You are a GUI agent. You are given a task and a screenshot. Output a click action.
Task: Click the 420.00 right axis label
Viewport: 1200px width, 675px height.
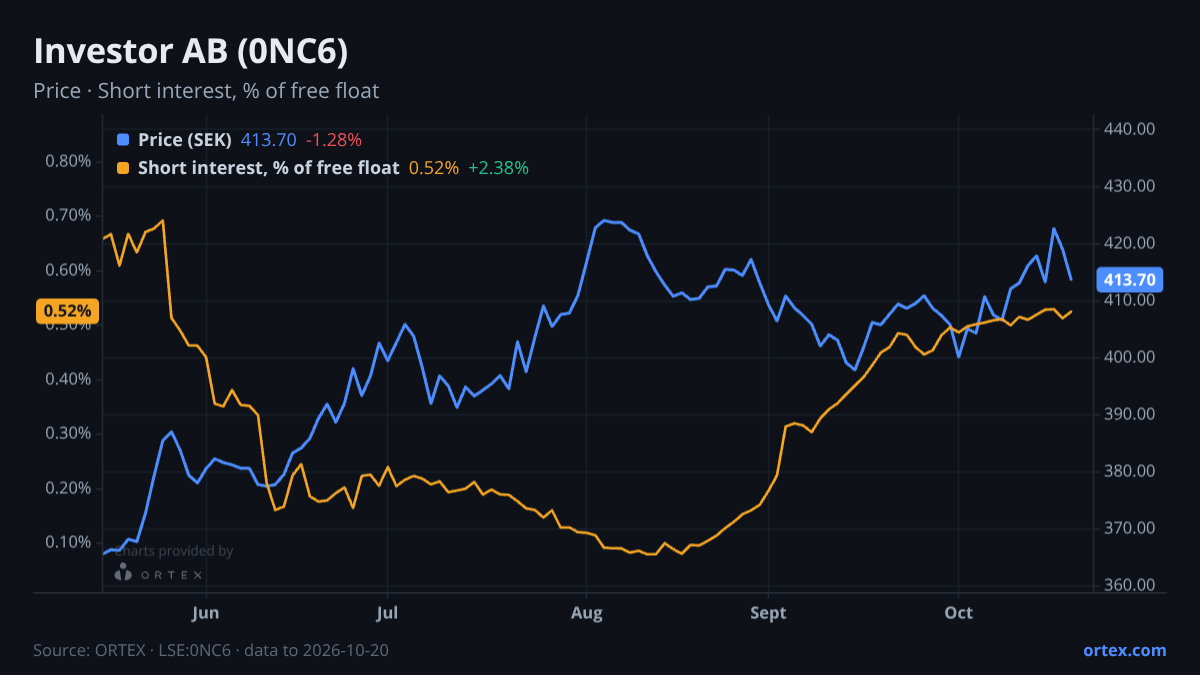pyautogui.click(x=1130, y=243)
